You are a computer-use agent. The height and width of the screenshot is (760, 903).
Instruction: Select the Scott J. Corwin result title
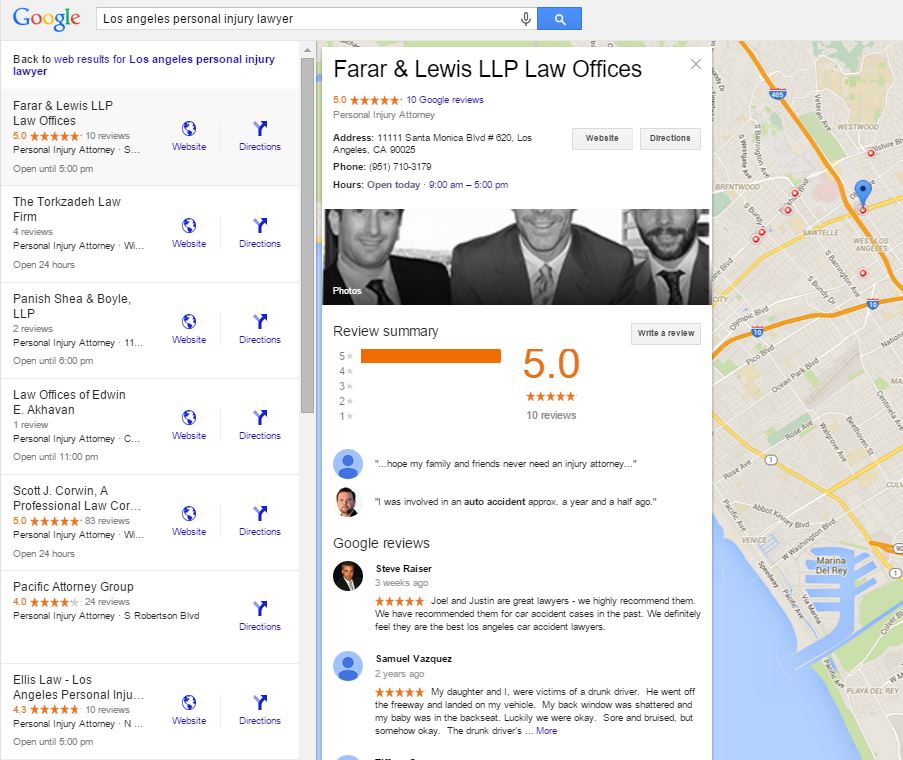tap(77, 499)
